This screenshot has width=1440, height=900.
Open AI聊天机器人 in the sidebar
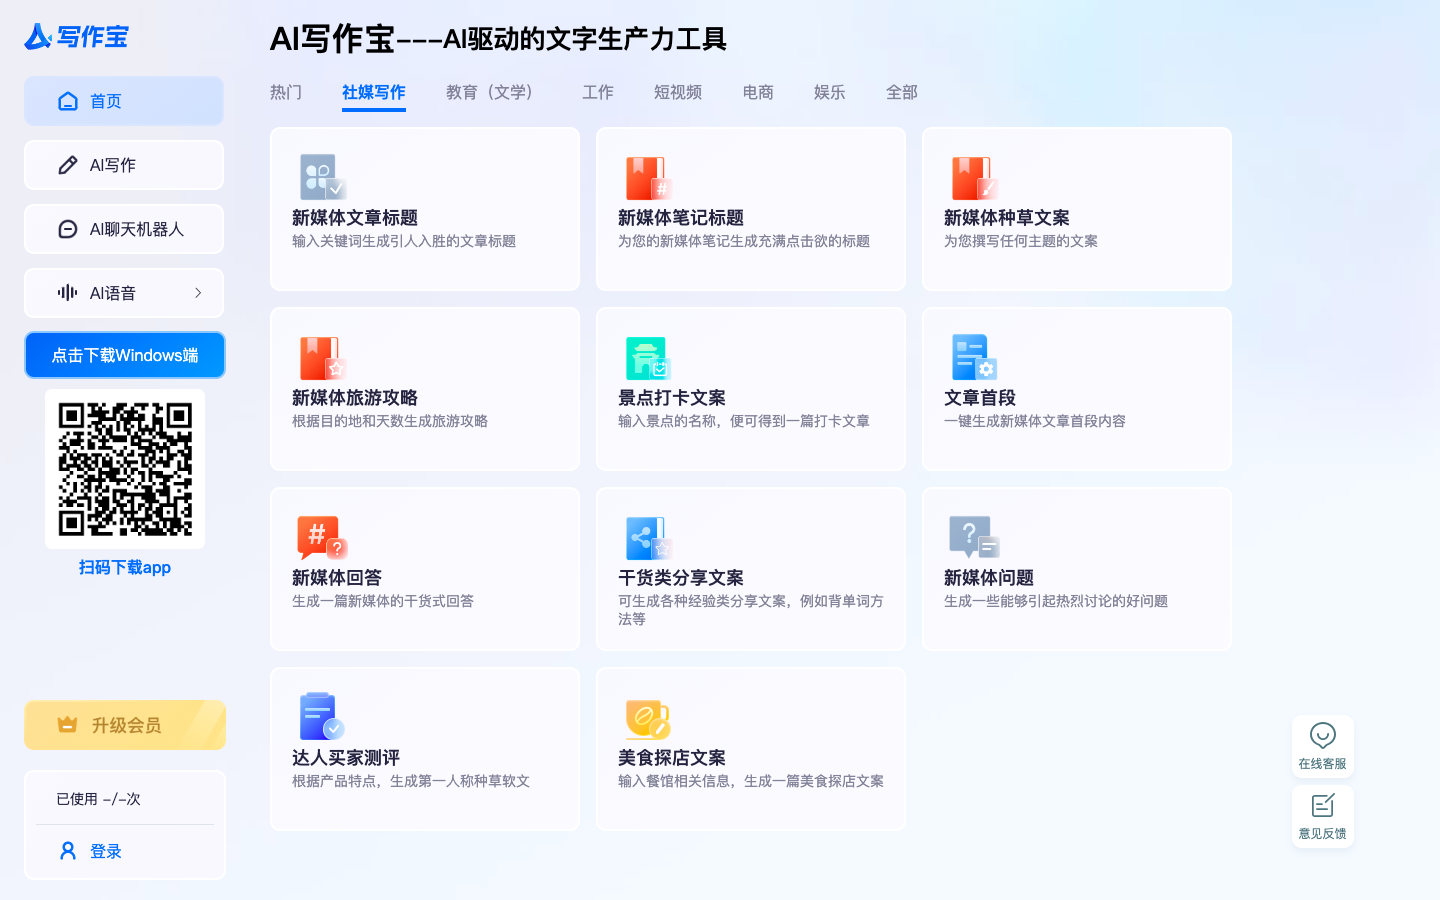[x=124, y=229]
